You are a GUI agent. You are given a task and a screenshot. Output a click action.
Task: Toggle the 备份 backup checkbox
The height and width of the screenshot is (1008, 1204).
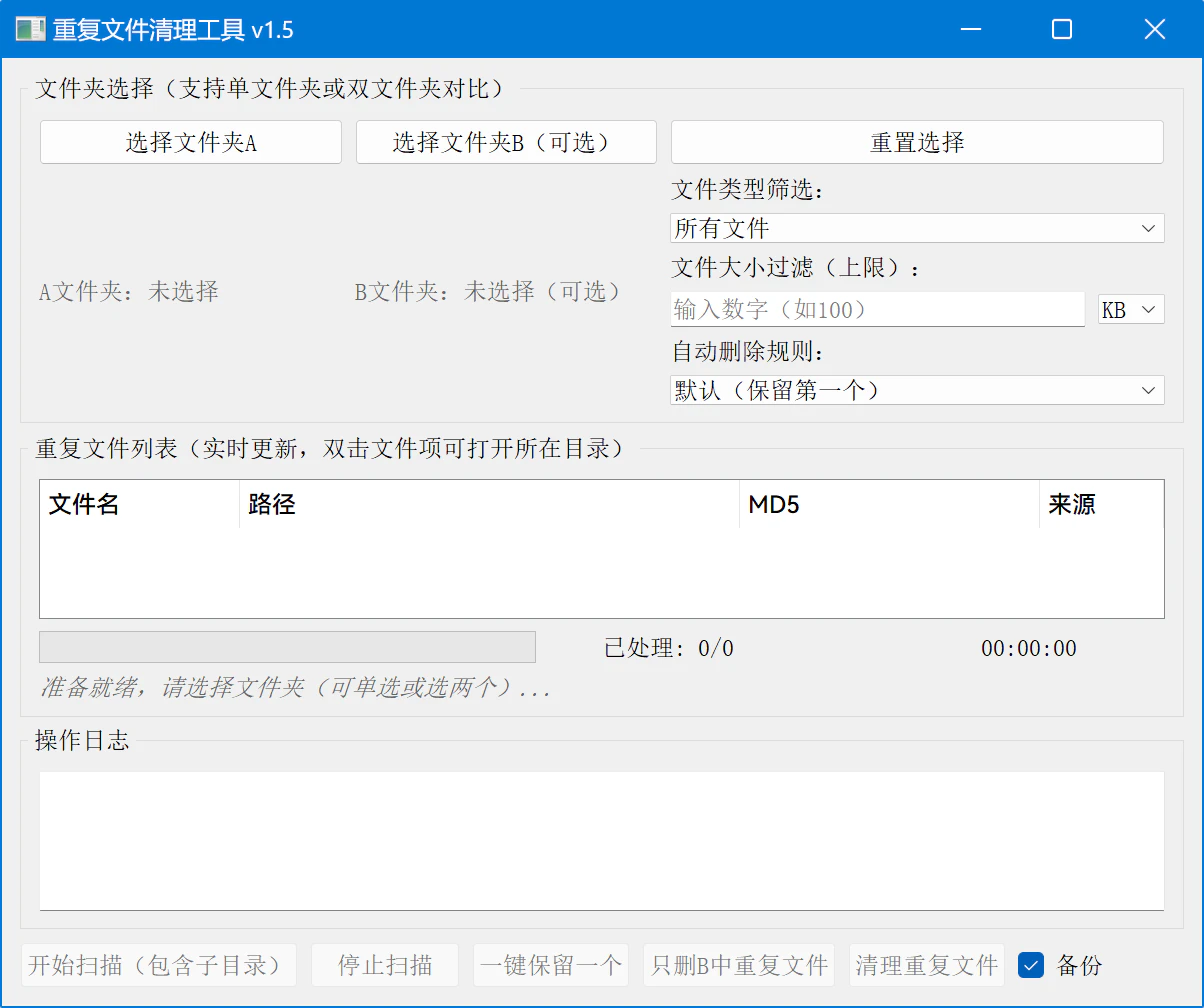coord(1031,965)
